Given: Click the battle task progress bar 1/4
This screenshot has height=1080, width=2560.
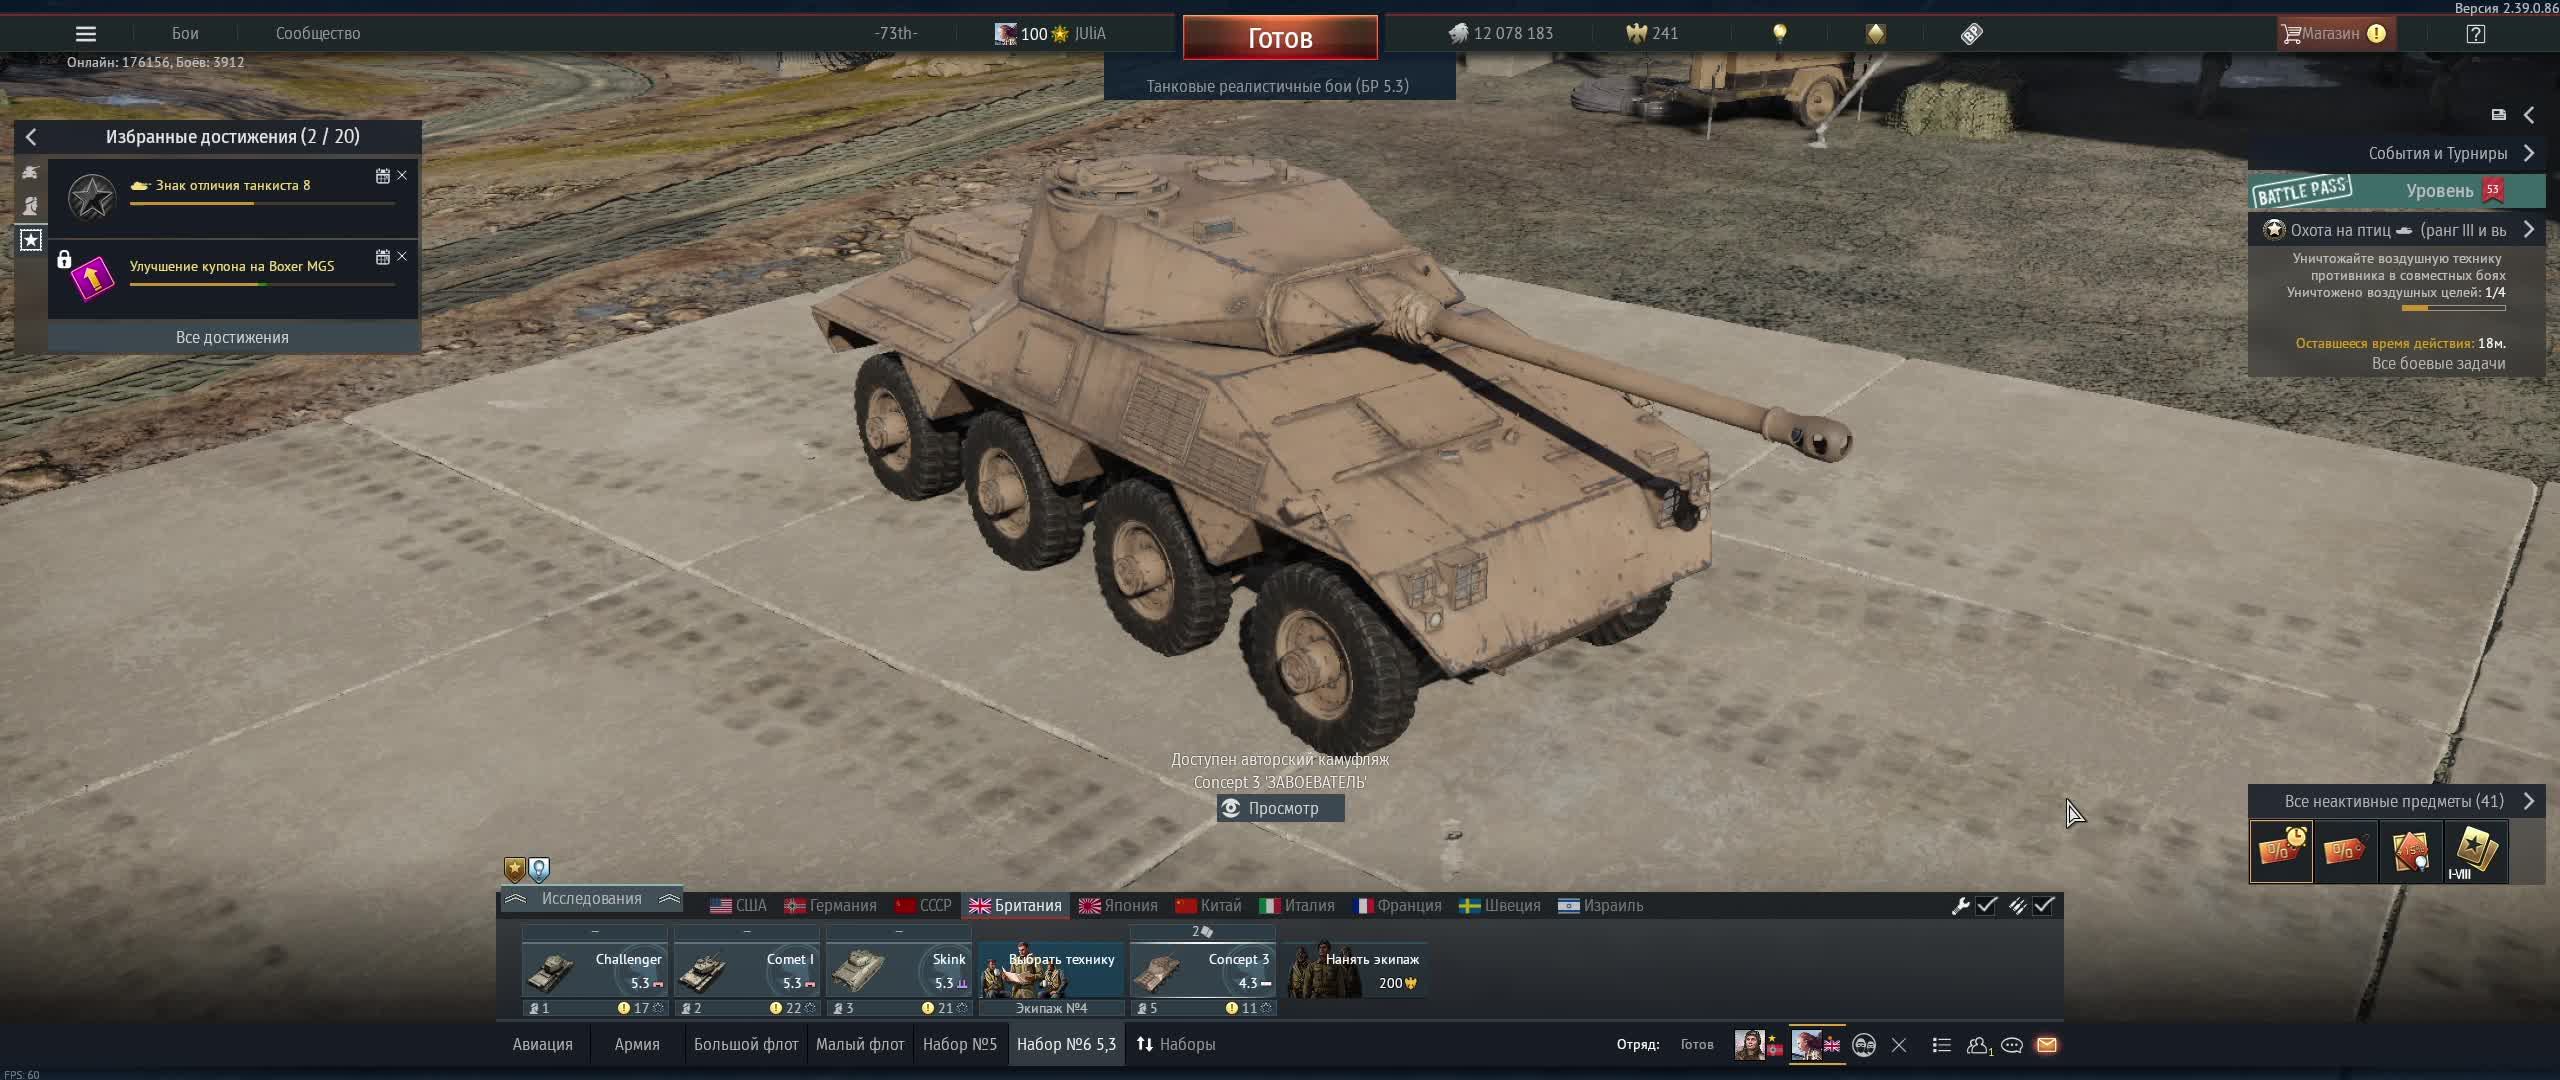Looking at the screenshot, I should click(x=2453, y=308).
